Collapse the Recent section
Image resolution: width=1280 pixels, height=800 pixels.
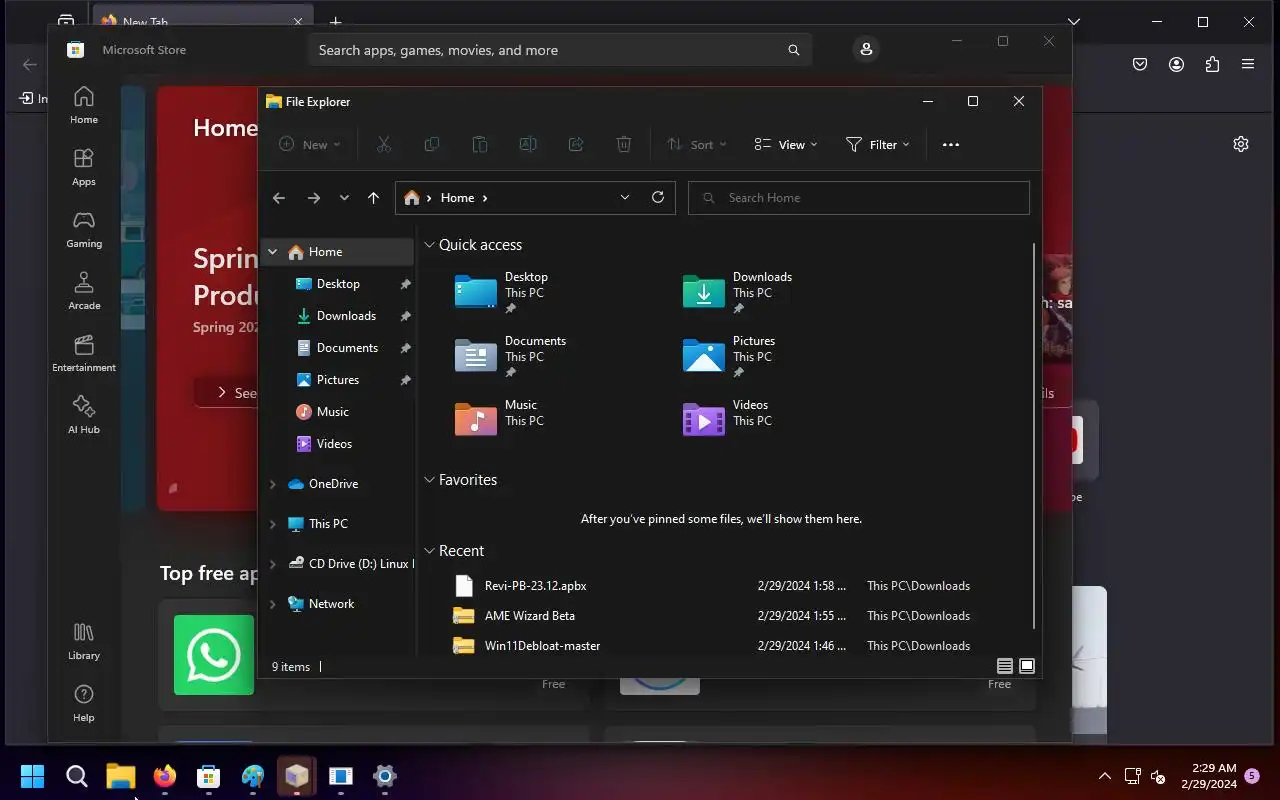point(429,551)
